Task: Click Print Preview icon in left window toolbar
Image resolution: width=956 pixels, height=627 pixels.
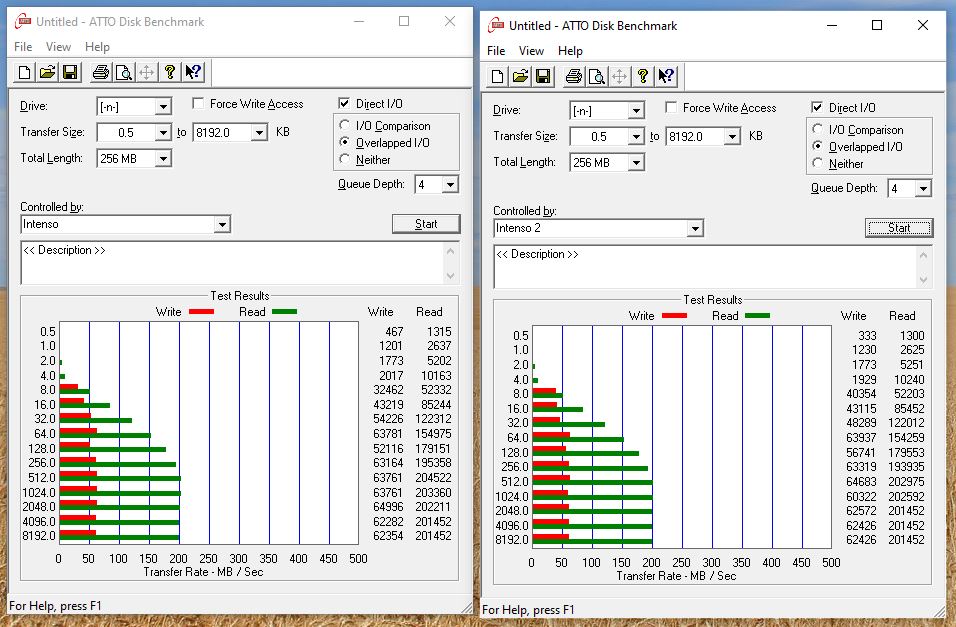Action: click(x=124, y=73)
